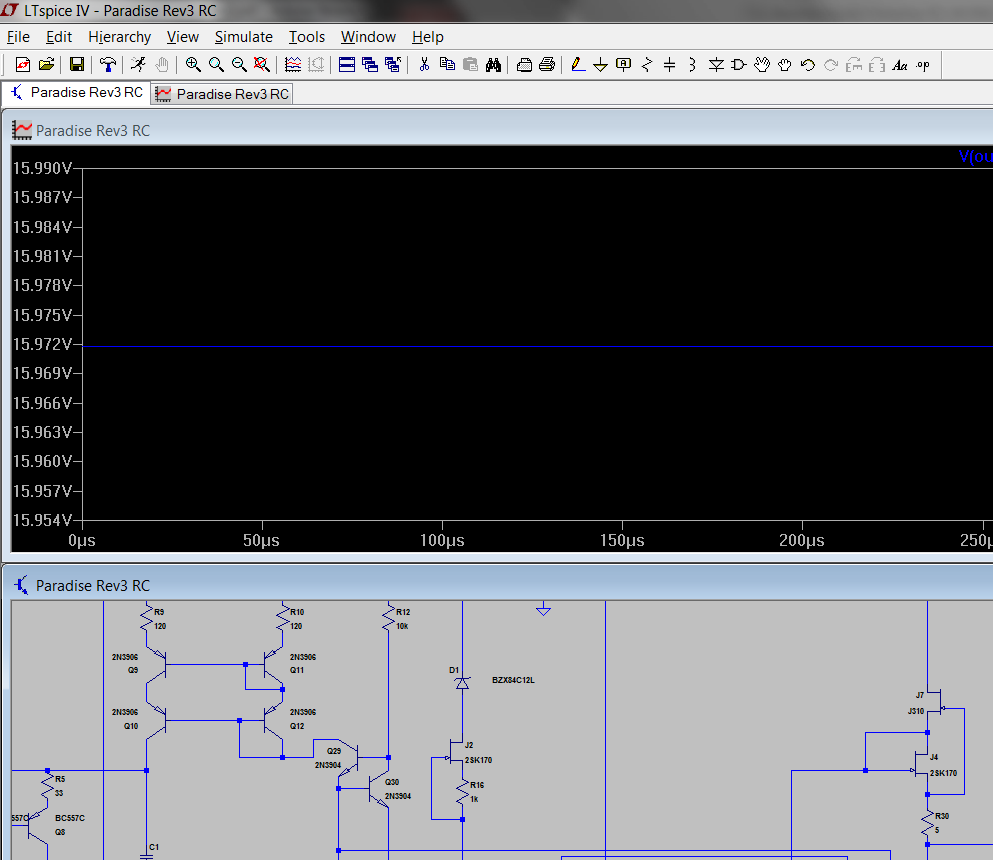The height and width of the screenshot is (860, 993).
Task: Click the New Schematic toolbar icon
Action: pos(23,65)
